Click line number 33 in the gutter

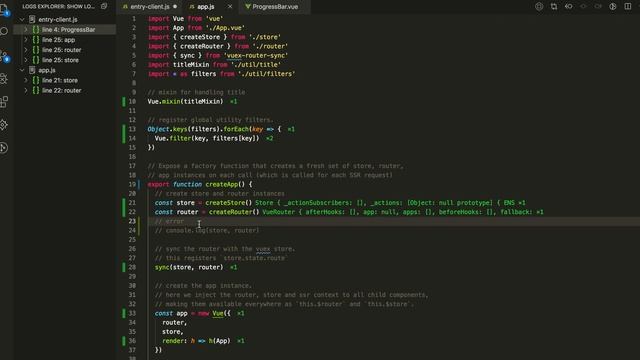pos(132,313)
